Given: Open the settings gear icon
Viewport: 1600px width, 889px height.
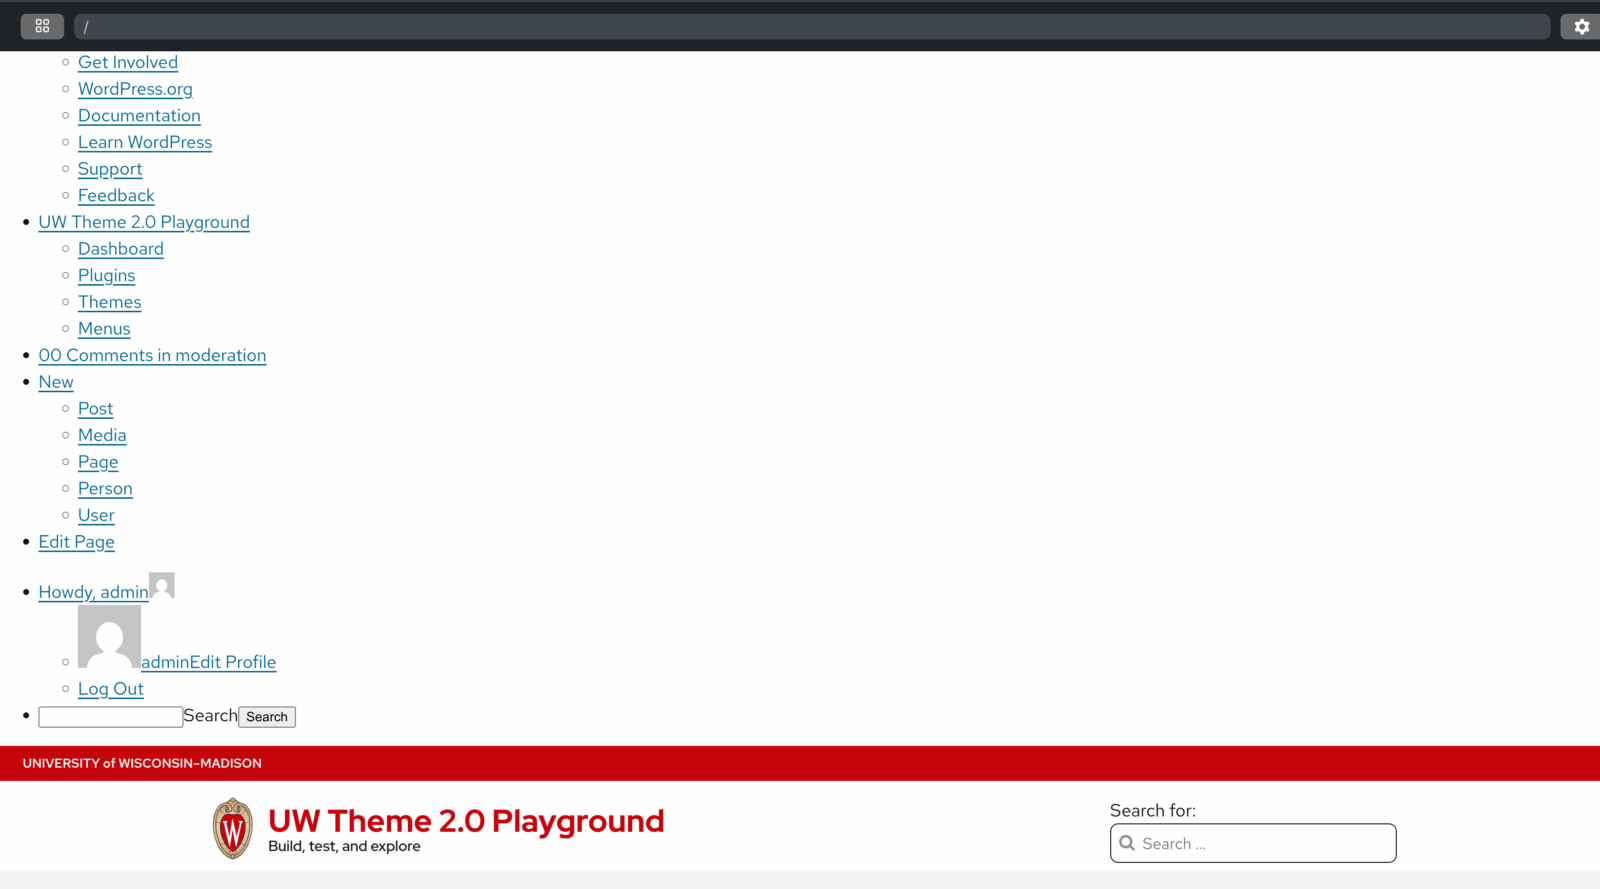Looking at the screenshot, I should pyautogui.click(x=1581, y=27).
